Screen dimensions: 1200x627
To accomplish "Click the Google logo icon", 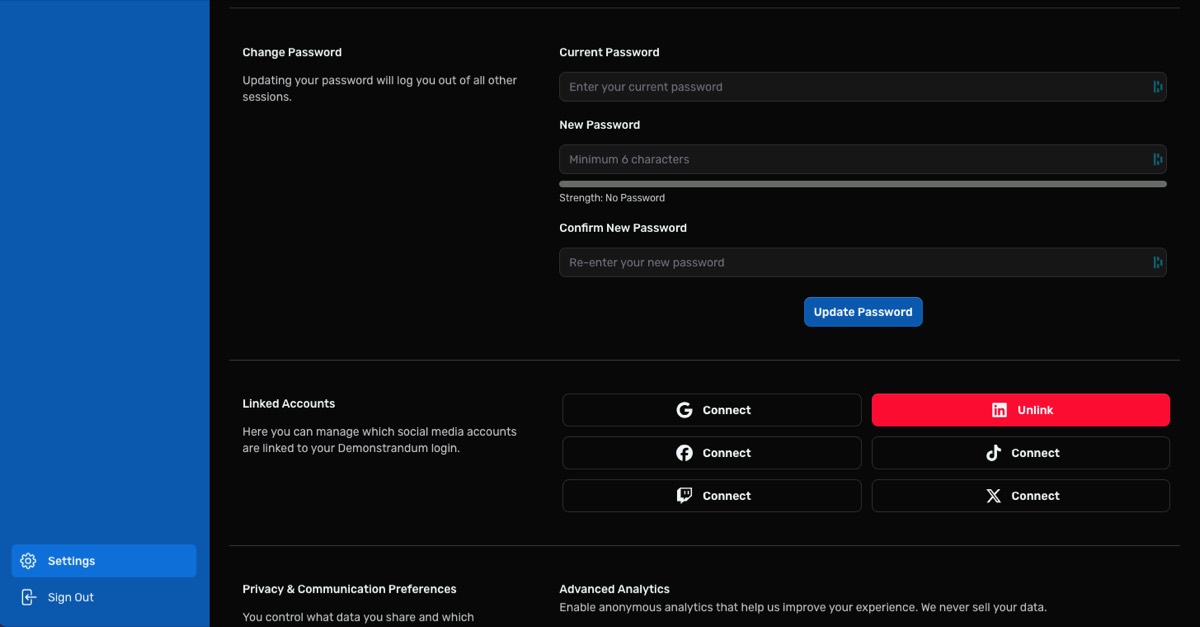I will pyautogui.click(x=684, y=410).
